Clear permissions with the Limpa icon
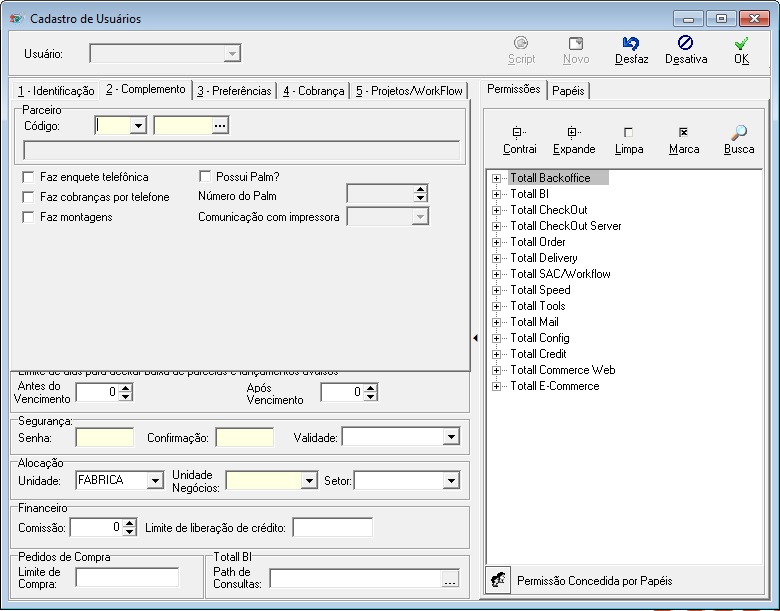 coord(628,132)
